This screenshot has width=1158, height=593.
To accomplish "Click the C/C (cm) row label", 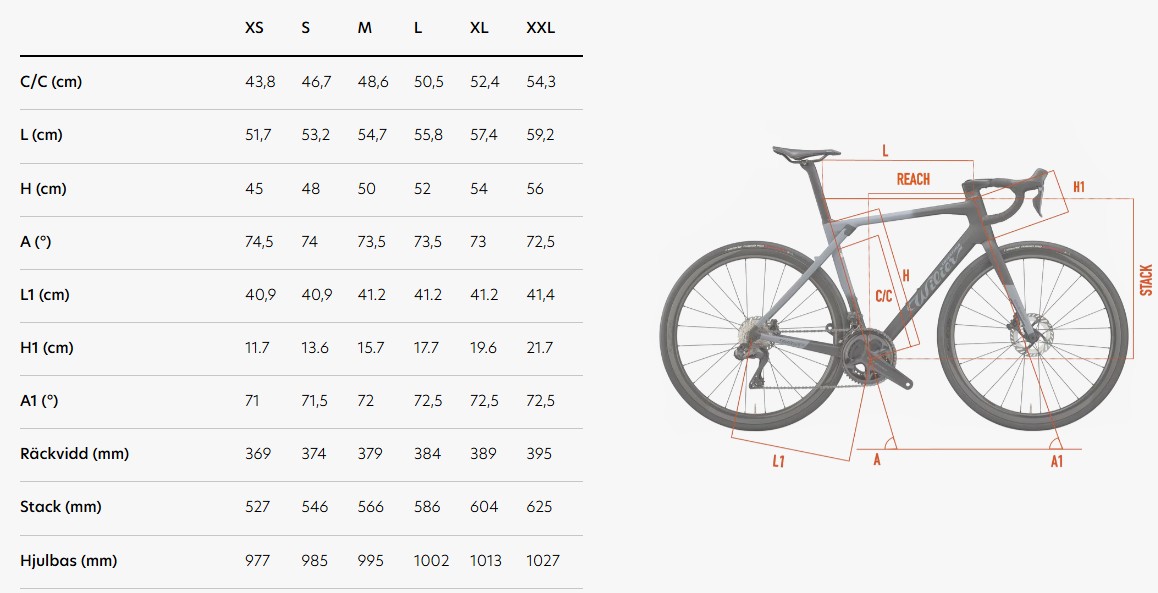I will [x=51, y=82].
